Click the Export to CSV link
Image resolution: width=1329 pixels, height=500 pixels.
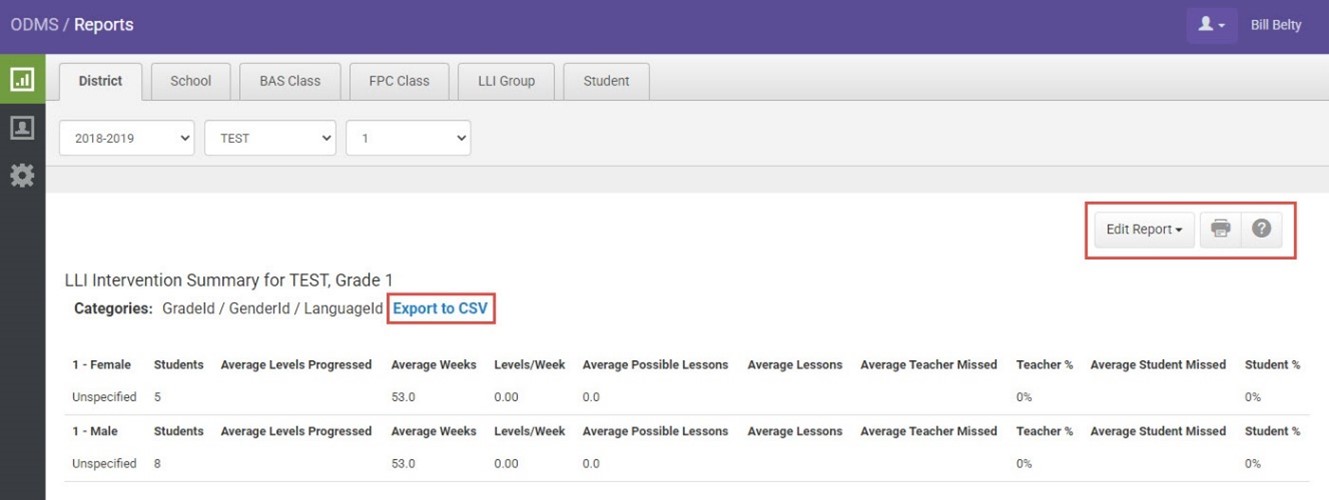click(x=440, y=308)
